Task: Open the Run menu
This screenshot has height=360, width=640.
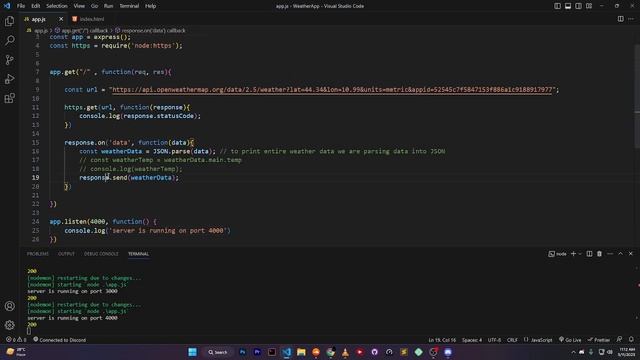Action: (x=108, y=6)
